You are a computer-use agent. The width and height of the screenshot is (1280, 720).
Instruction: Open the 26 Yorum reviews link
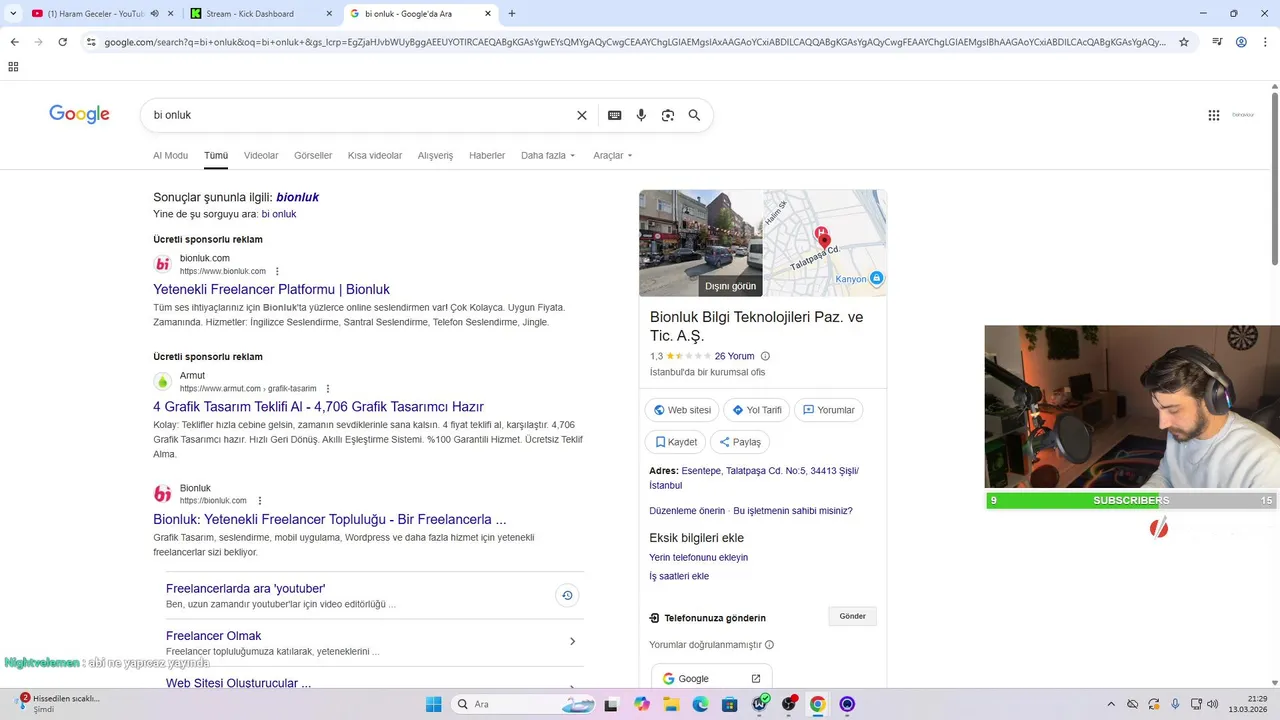(x=734, y=356)
